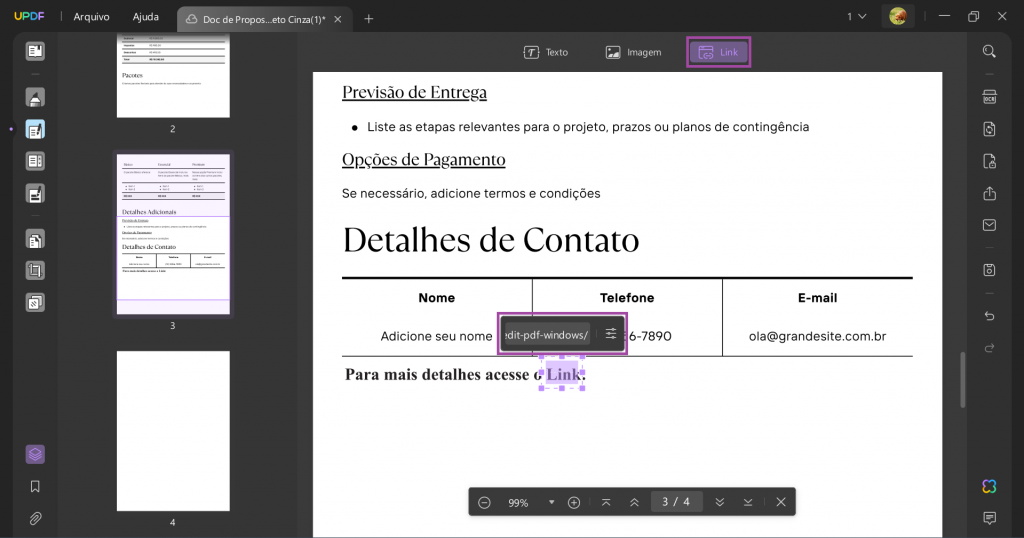Viewport: 1024px width, 538px height.
Task: Click the zoom in plus button
Action: pos(574,502)
